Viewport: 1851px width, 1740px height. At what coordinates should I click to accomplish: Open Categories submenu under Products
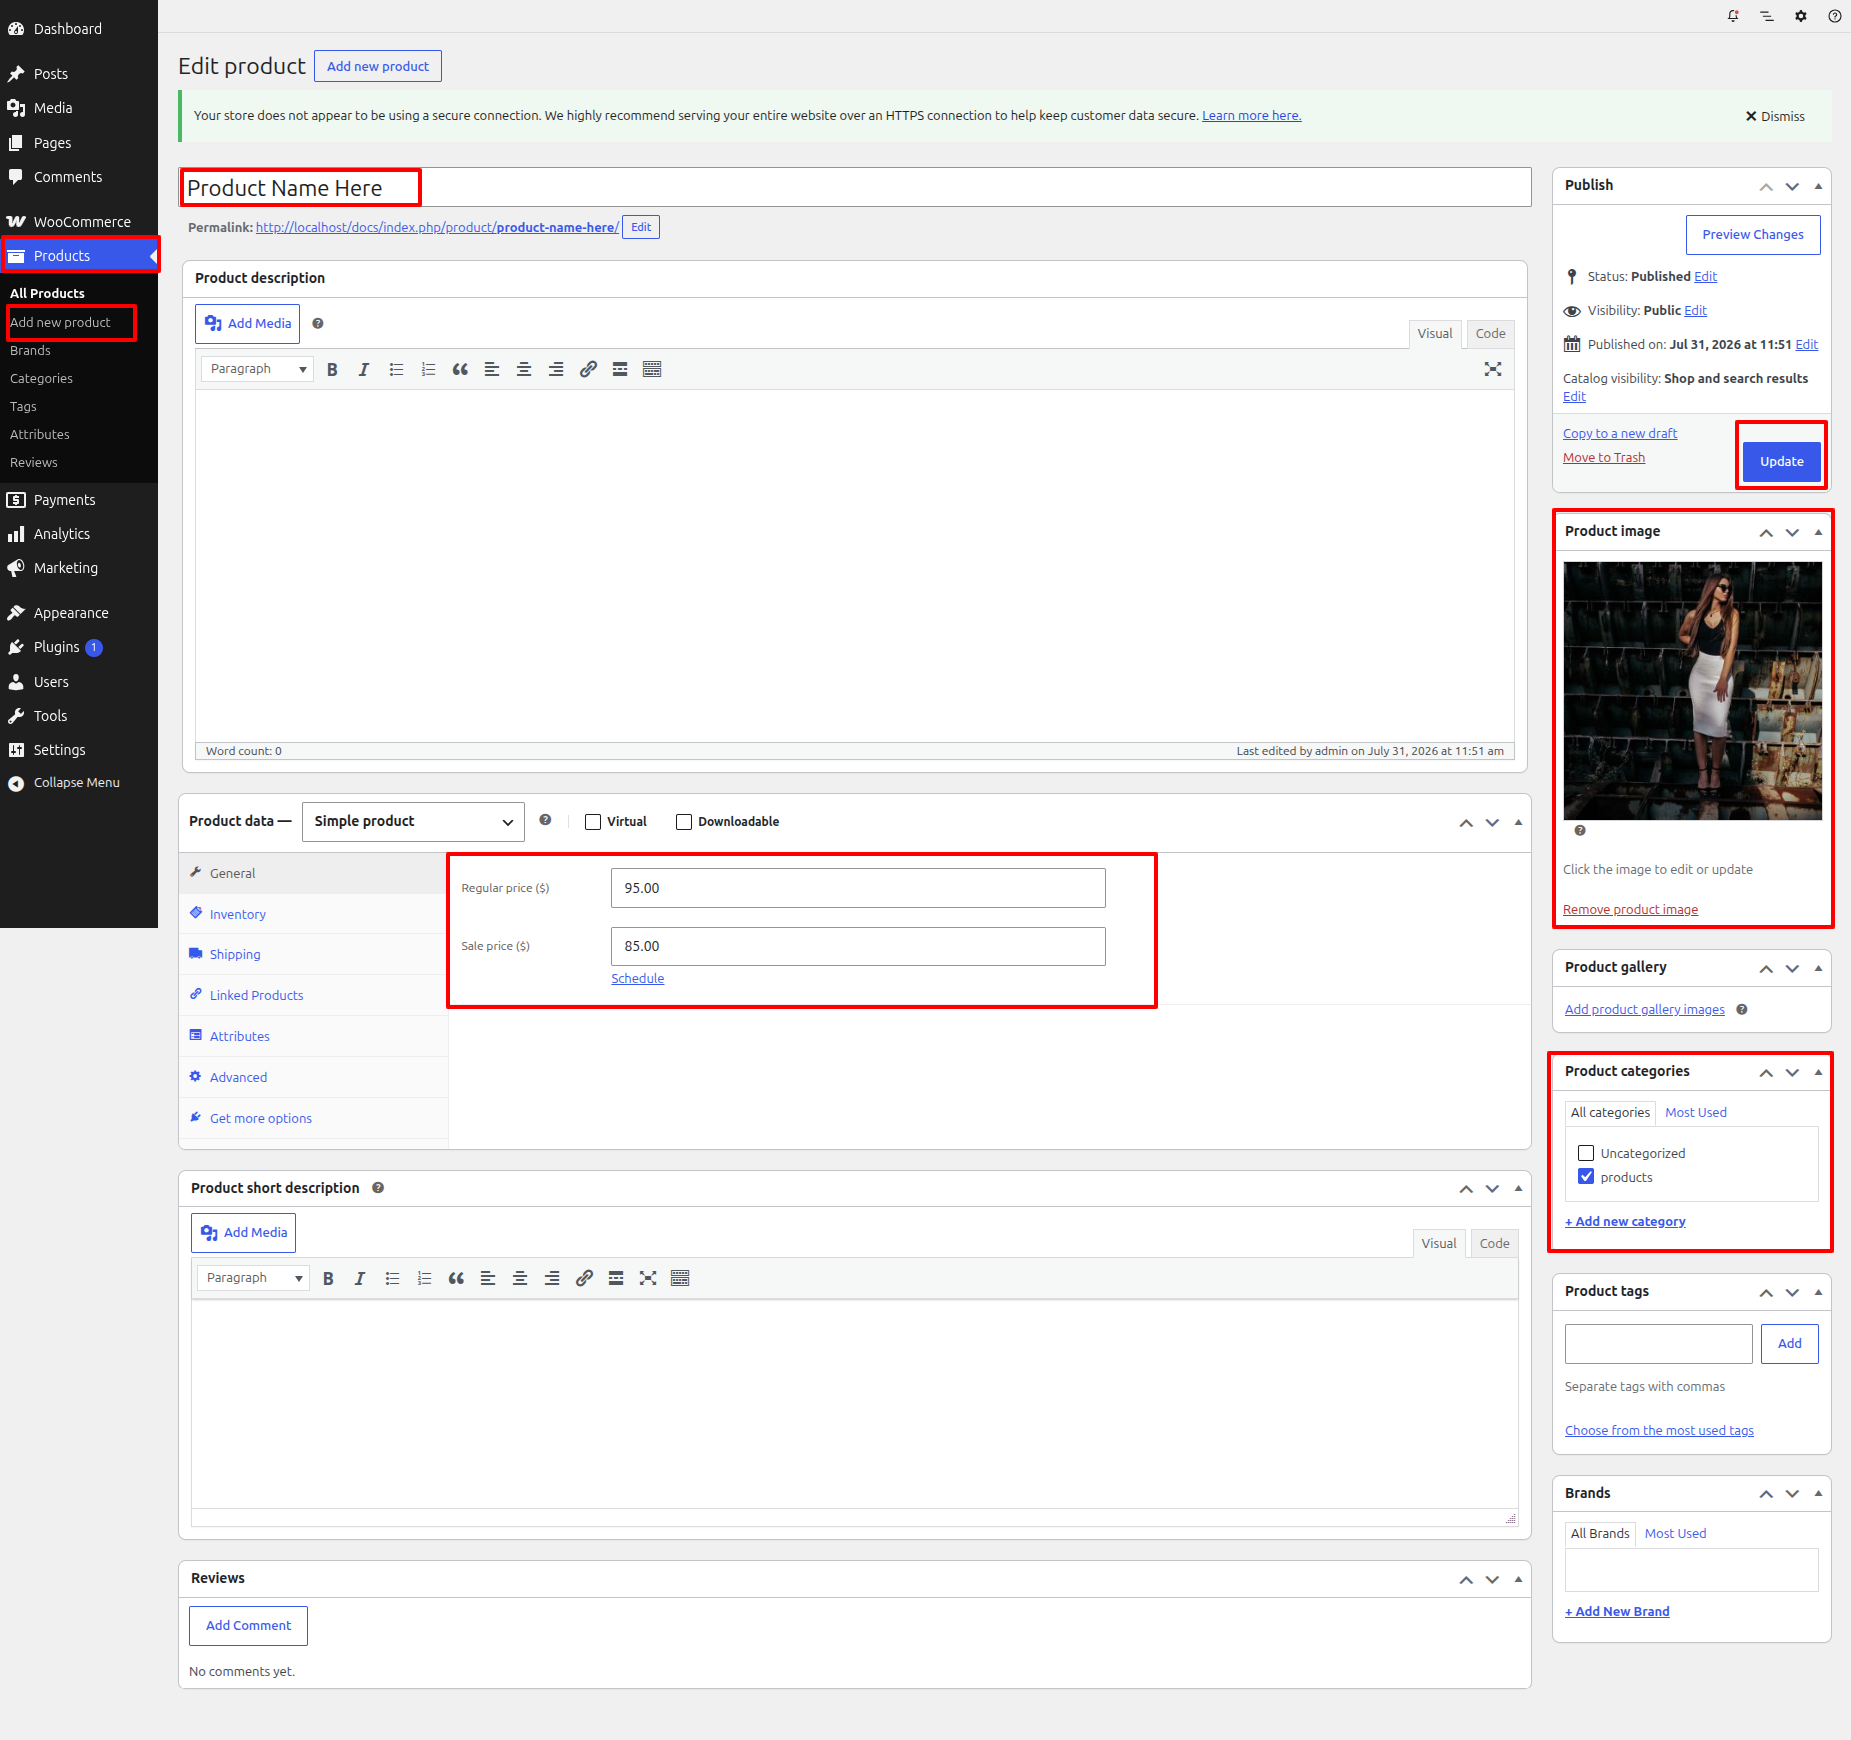click(x=41, y=379)
